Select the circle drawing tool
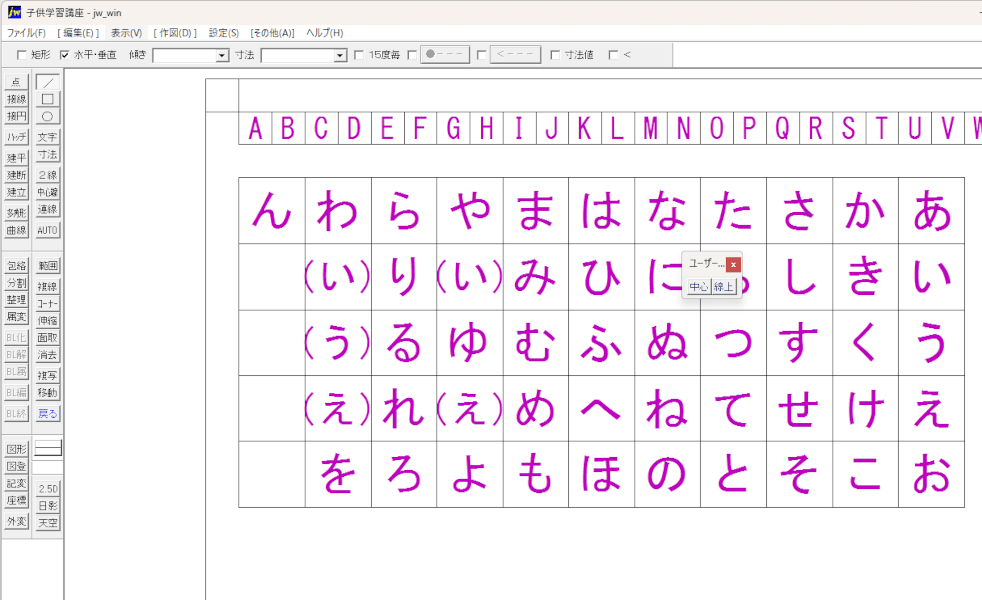 click(48, 116)
